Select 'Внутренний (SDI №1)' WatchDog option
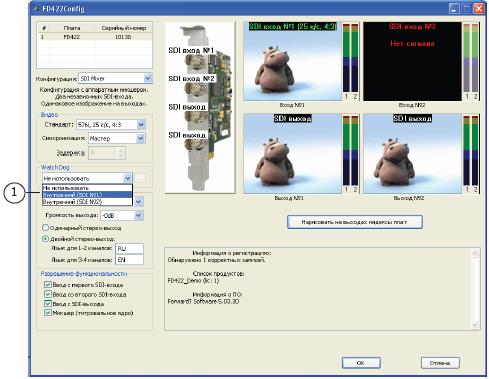Screen dimensions: 489x379 [x=87, y=195]
